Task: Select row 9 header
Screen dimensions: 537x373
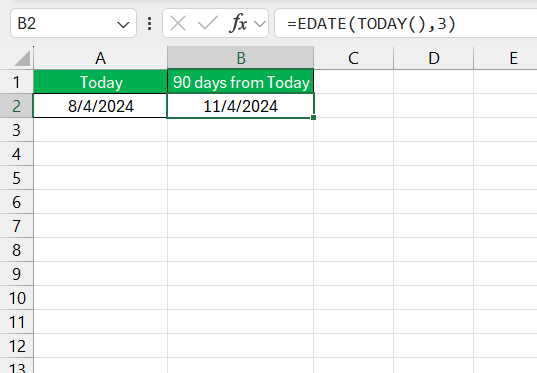Action: coord(16,274)
